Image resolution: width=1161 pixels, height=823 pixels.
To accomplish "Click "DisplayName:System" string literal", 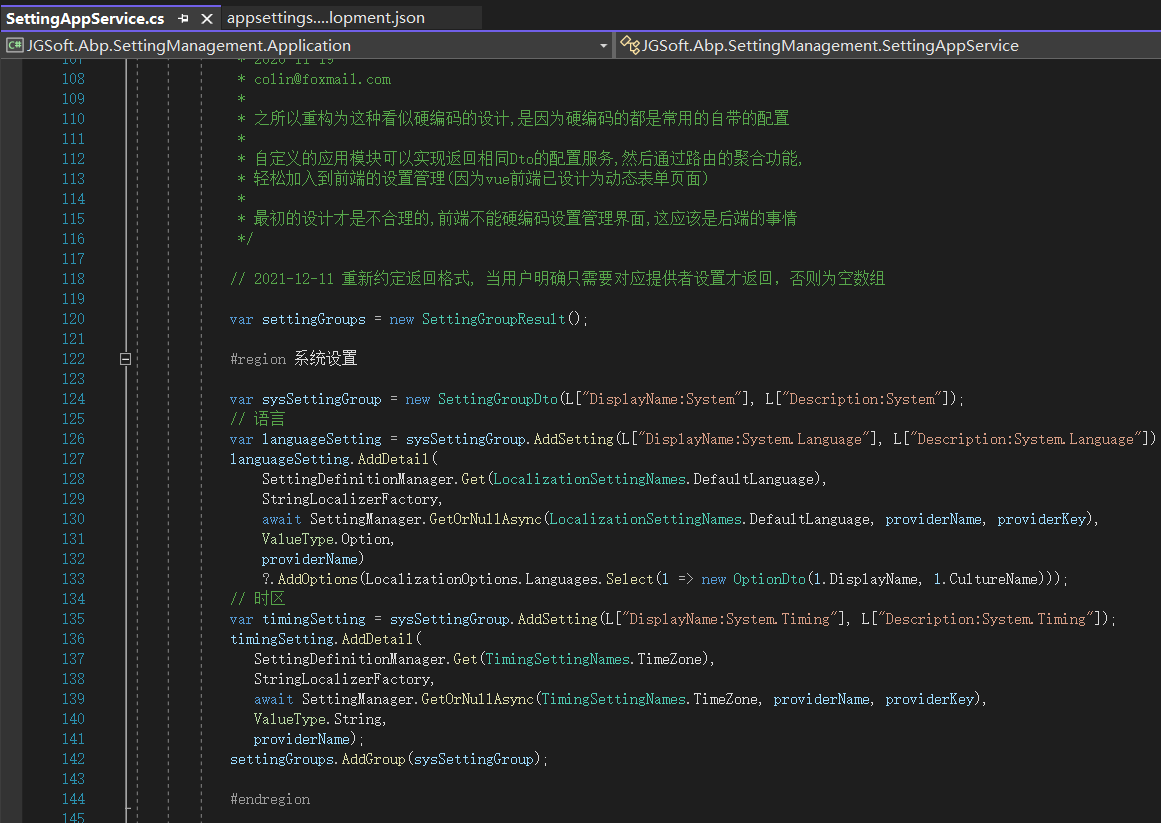I will coord(662,399).
